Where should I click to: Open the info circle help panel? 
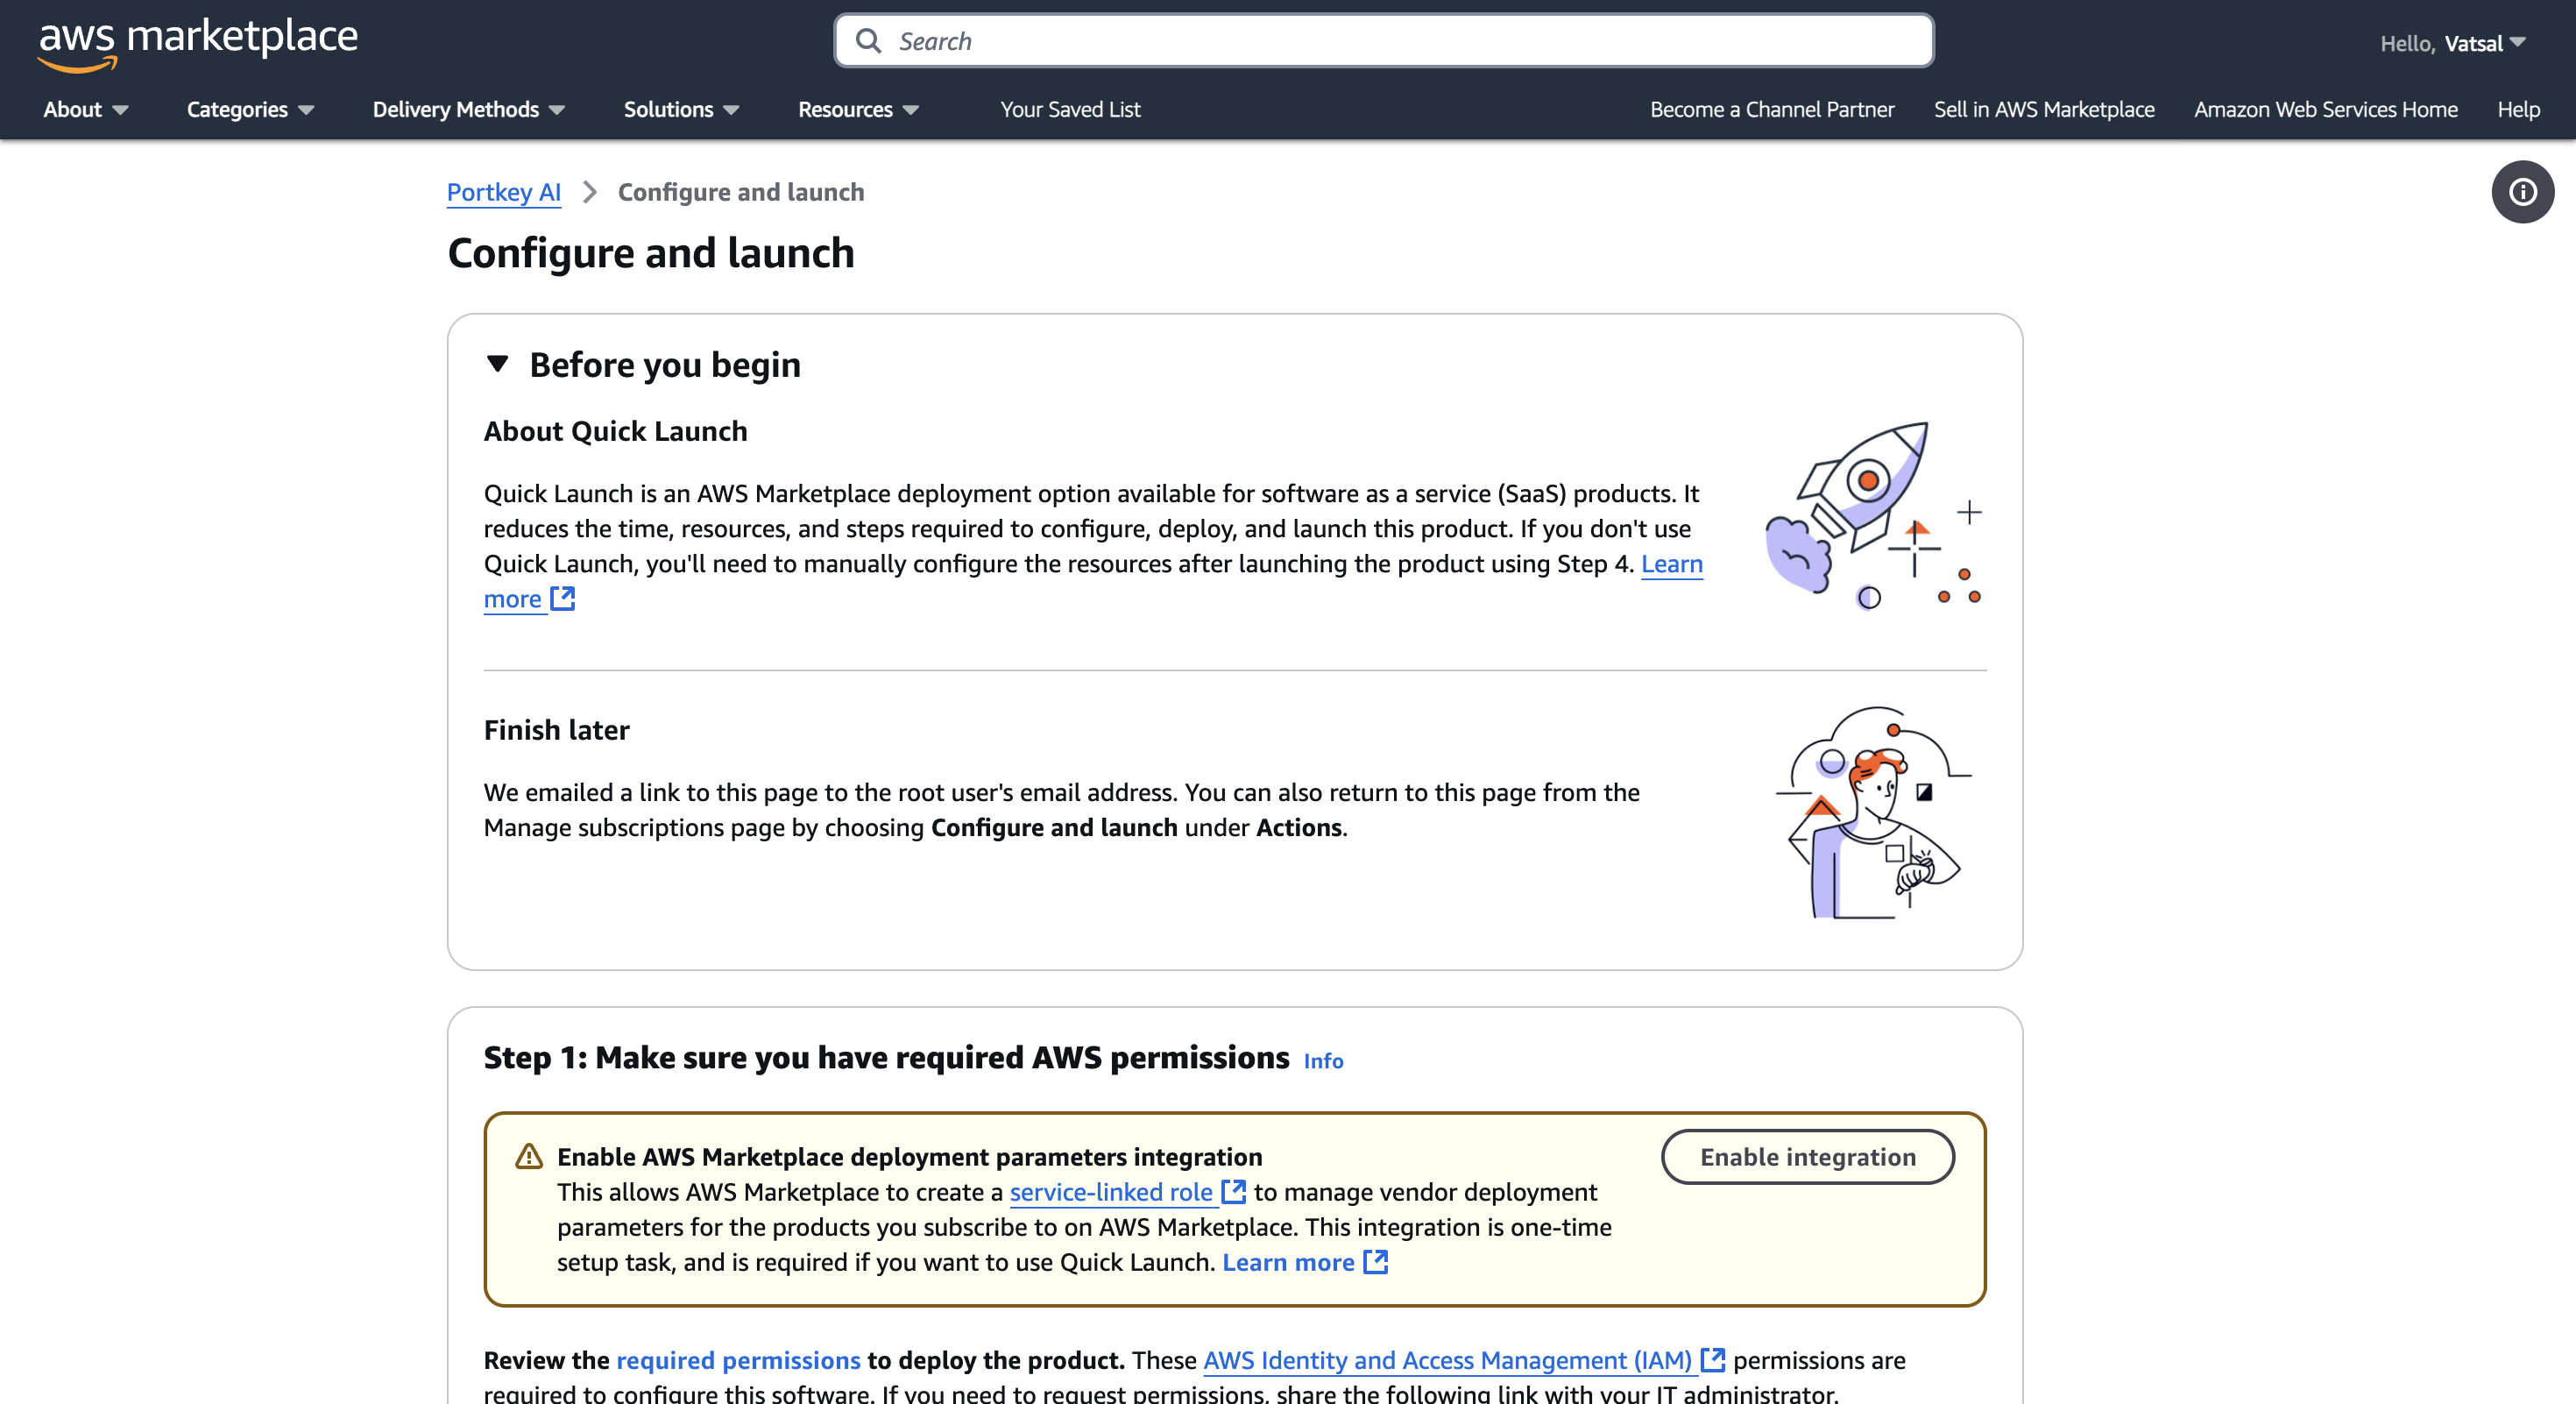click(2521, 192)
